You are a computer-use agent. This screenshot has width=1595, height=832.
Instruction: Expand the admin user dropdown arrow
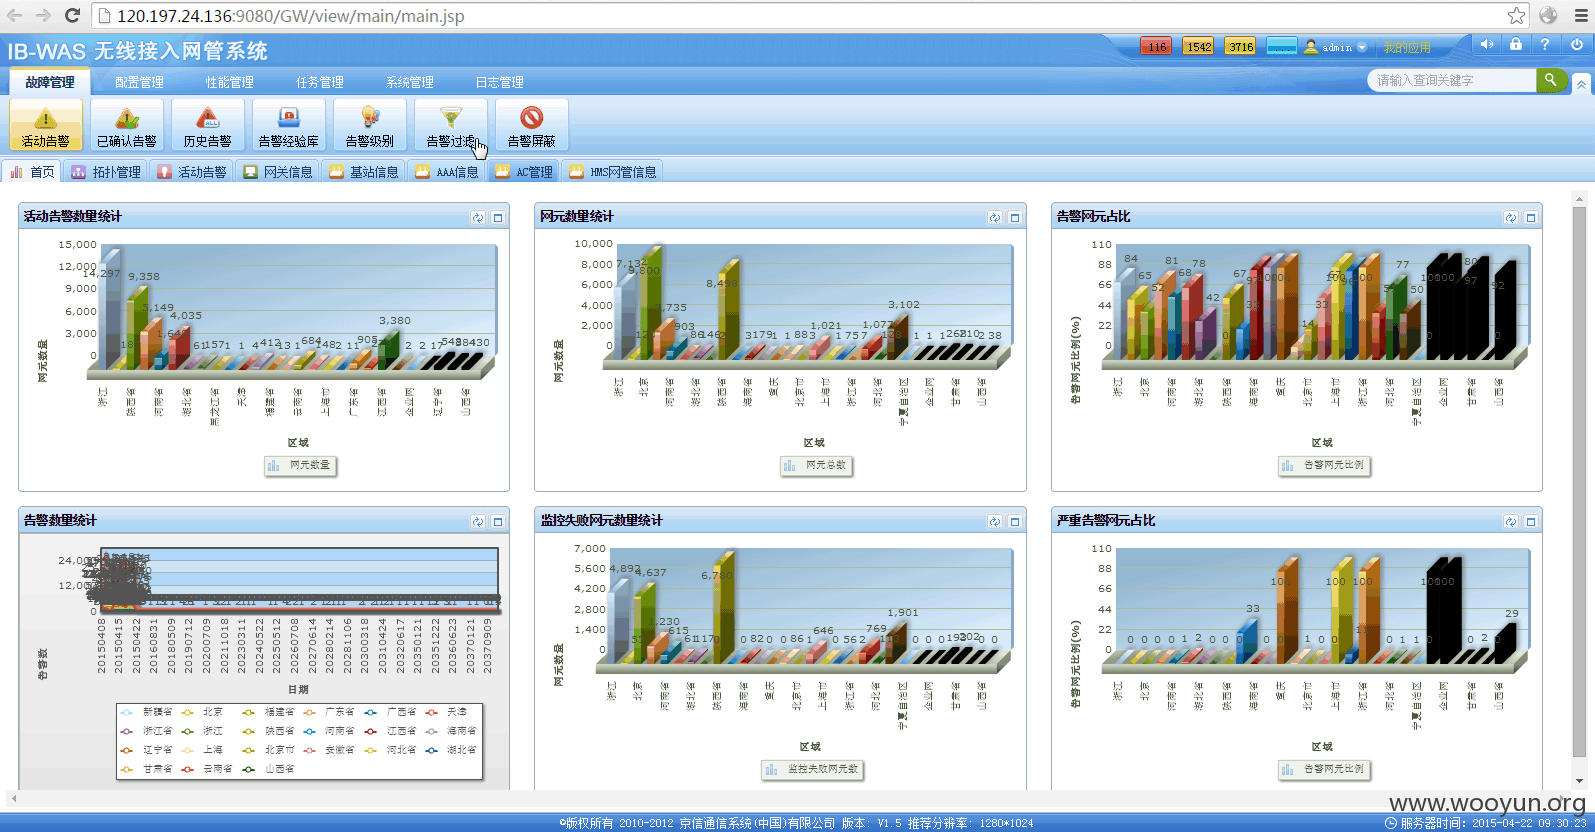1362,48
